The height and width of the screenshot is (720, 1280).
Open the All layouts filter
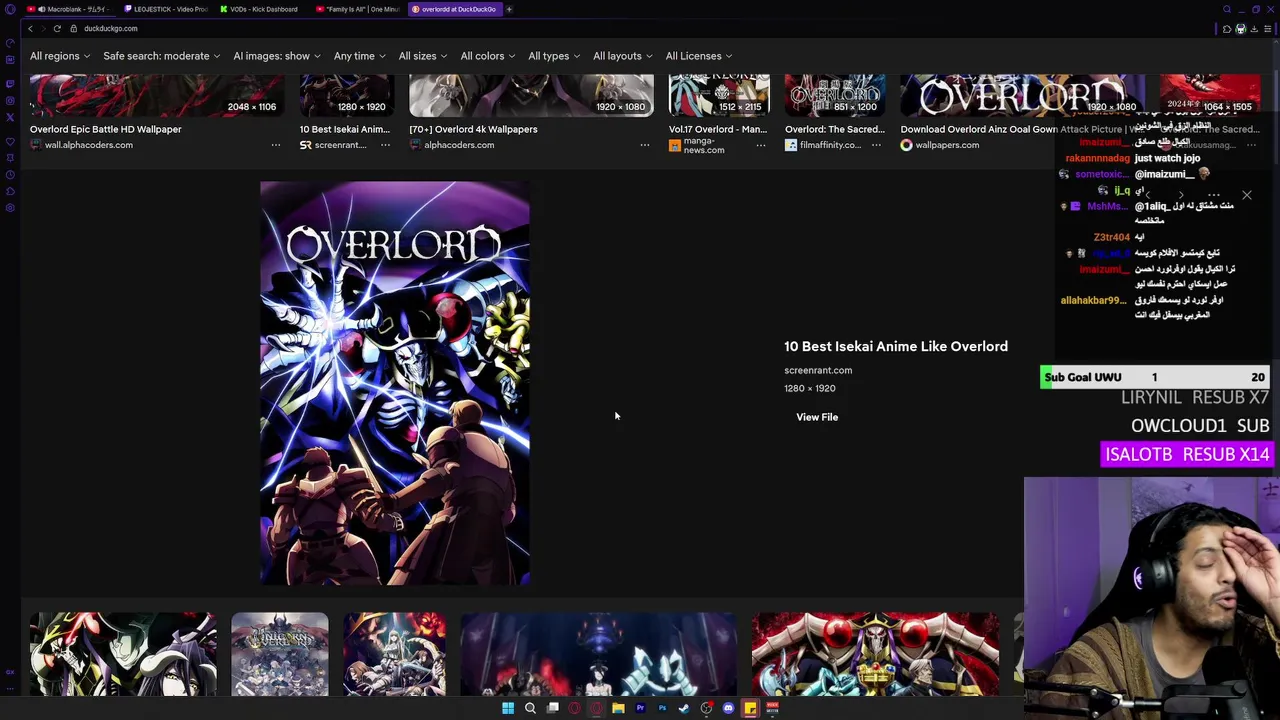tap(623, 56)
